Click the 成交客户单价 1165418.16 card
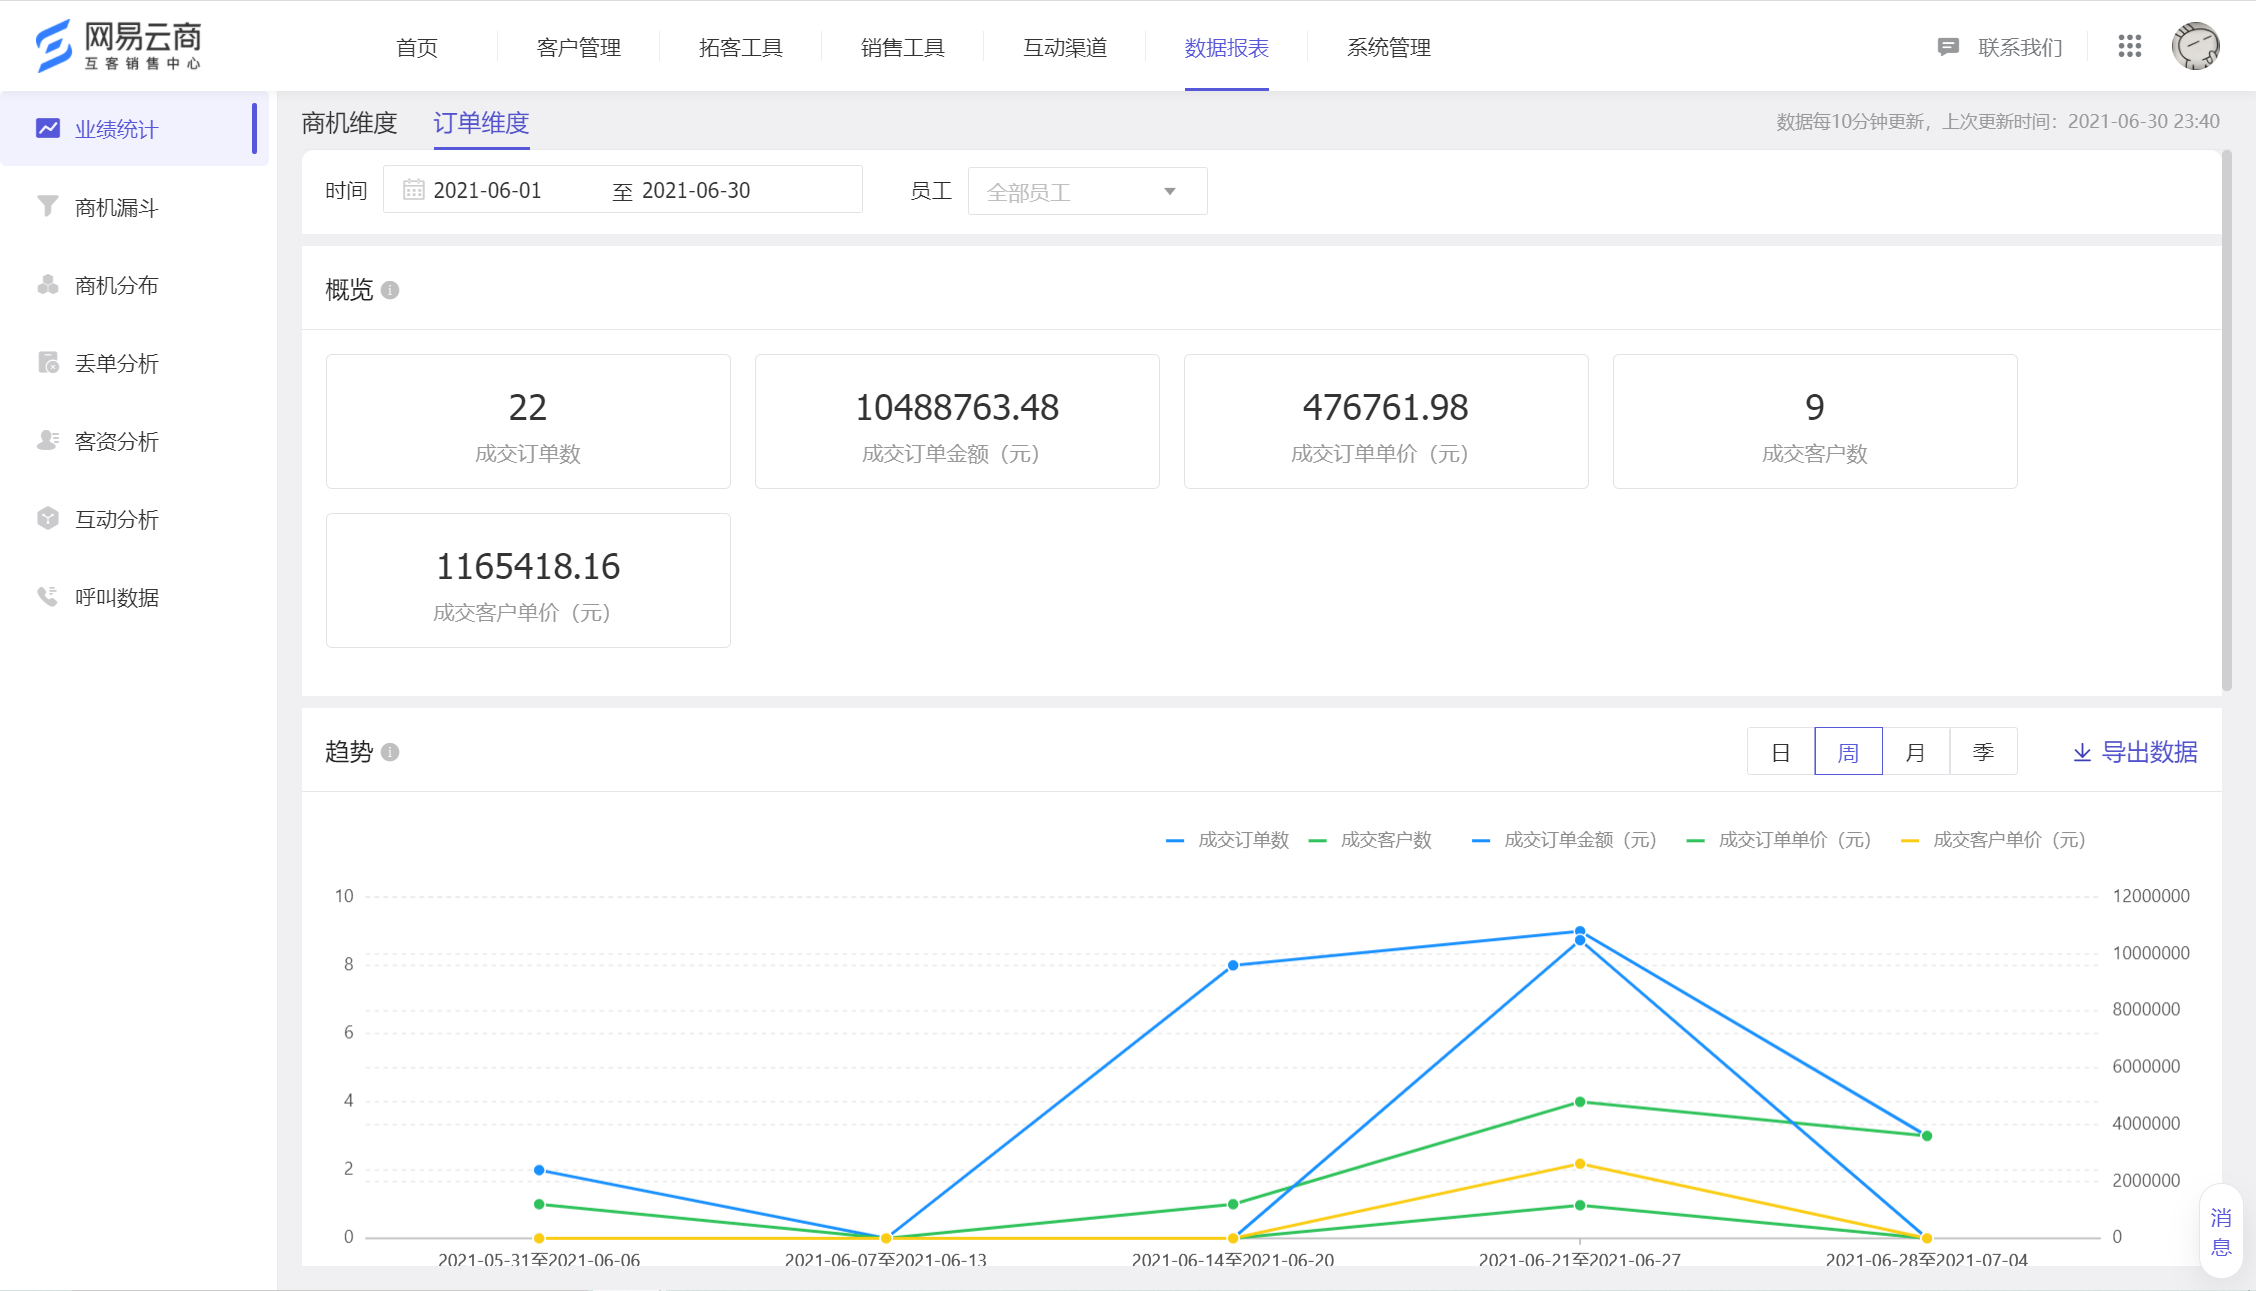 click(x=528, y=580)
